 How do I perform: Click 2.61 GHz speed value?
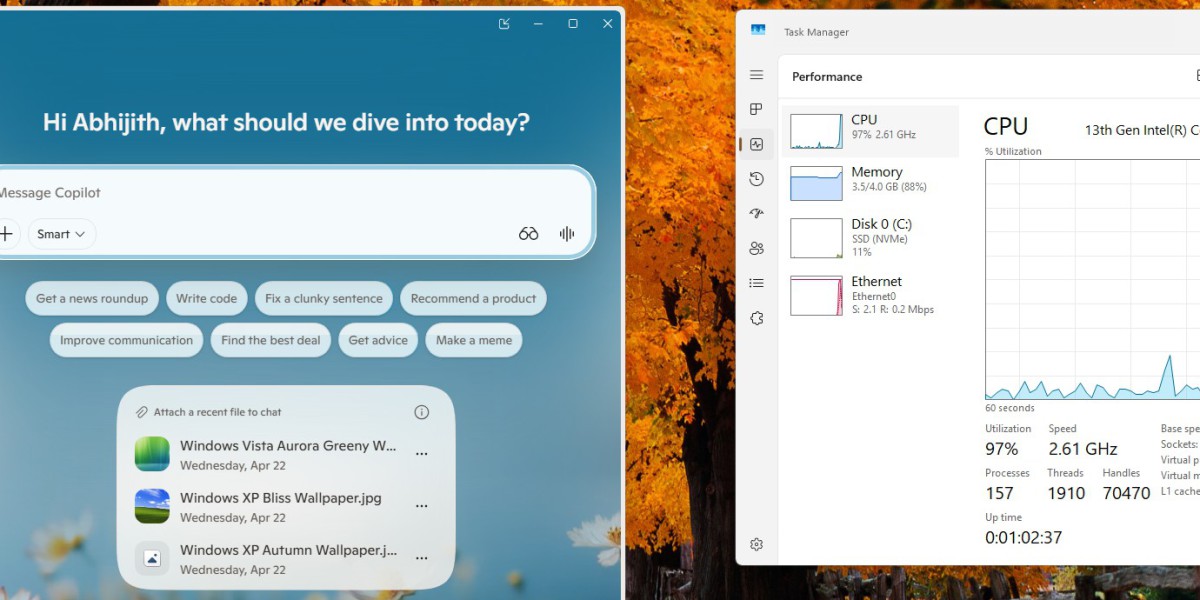[1083, 449]
